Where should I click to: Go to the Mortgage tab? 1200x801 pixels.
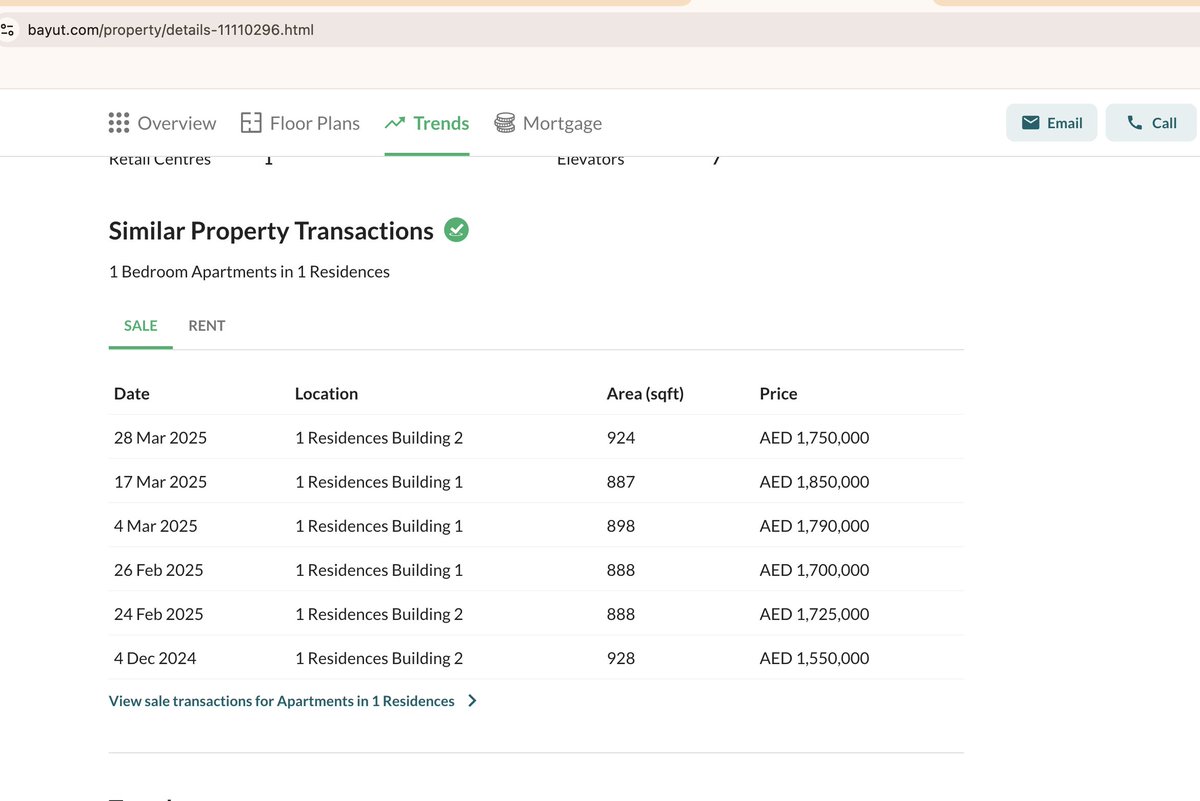tap(548, 123)
